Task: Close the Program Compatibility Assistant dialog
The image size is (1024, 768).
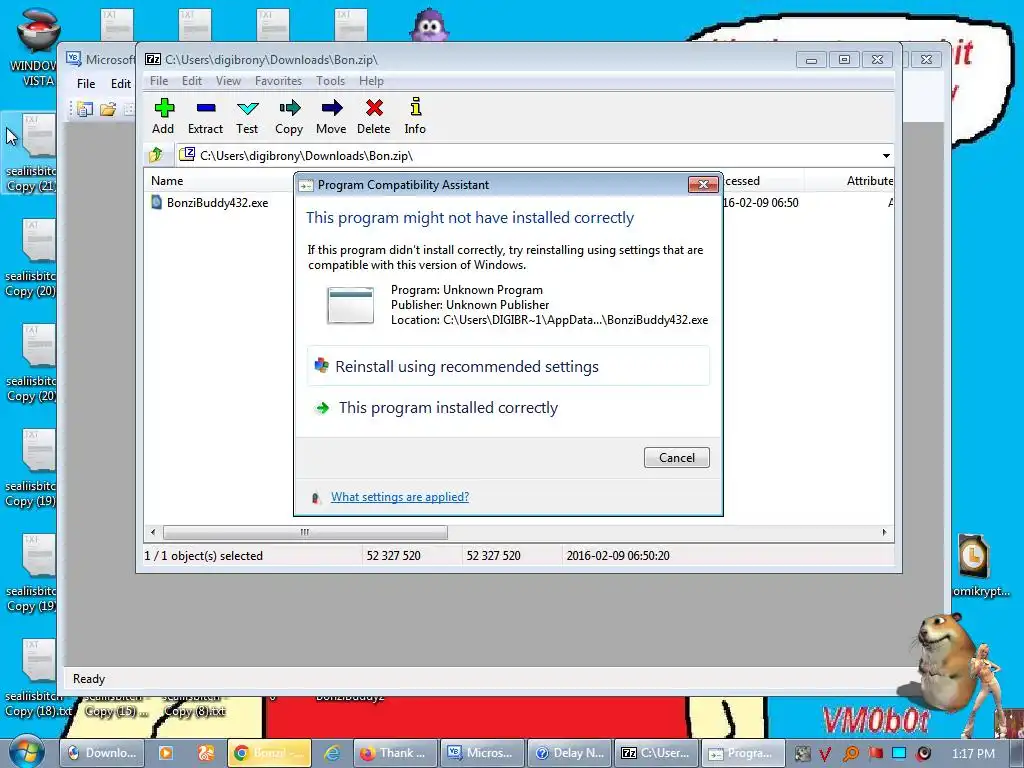Action: pos(703,185)
